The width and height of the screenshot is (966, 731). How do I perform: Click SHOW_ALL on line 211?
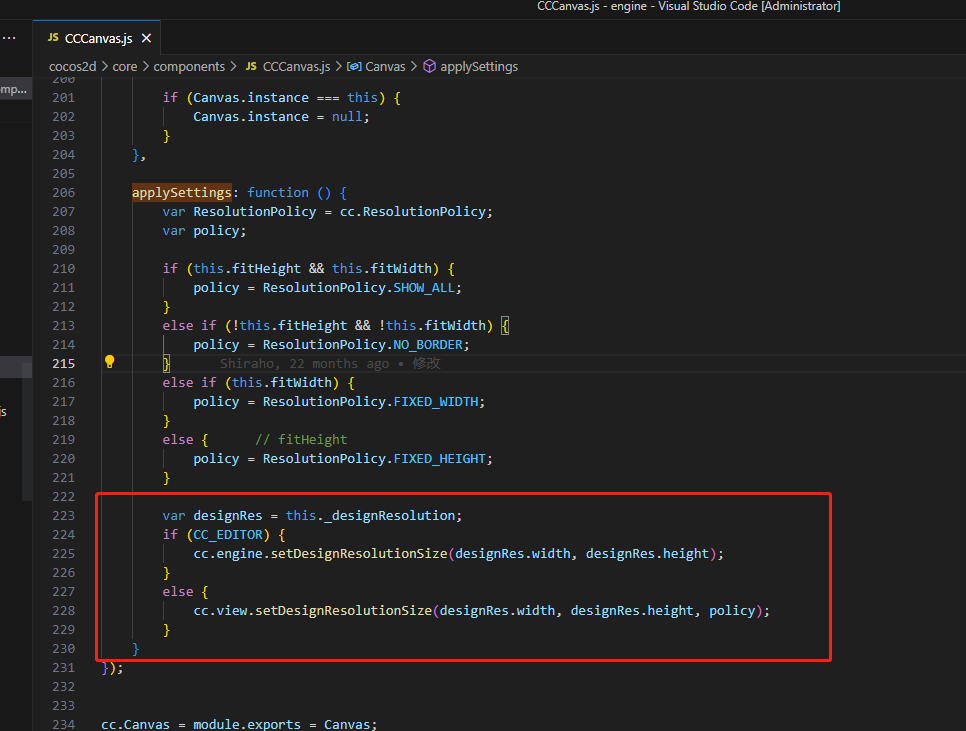pyautogui.click(x=424, y=288)
